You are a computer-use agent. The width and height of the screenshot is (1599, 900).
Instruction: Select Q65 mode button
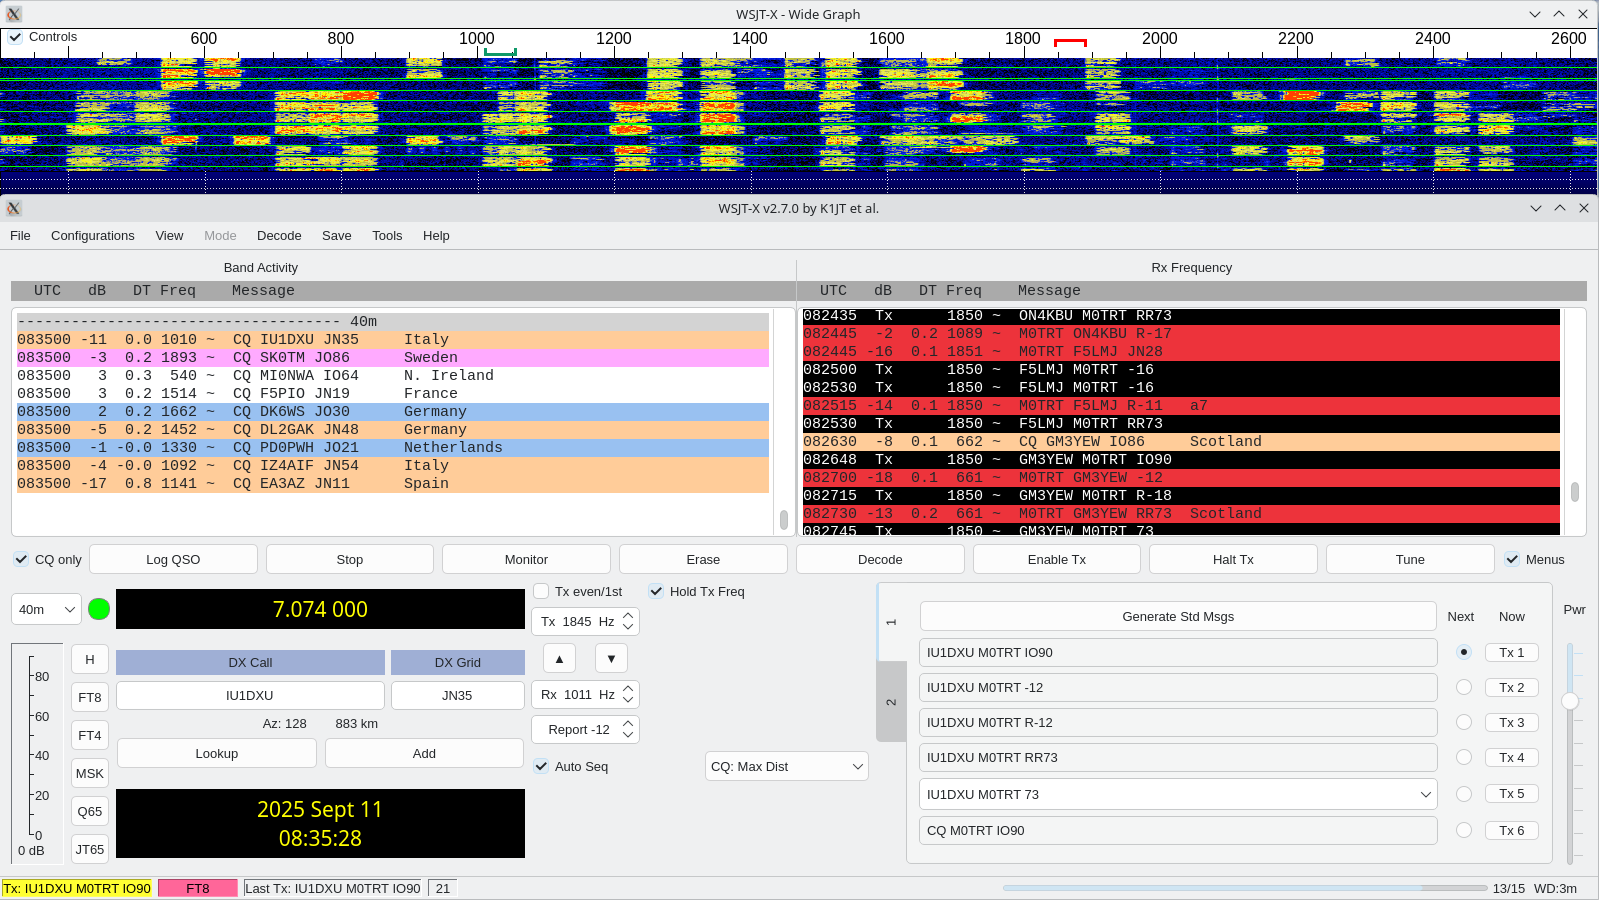(90, 811)
